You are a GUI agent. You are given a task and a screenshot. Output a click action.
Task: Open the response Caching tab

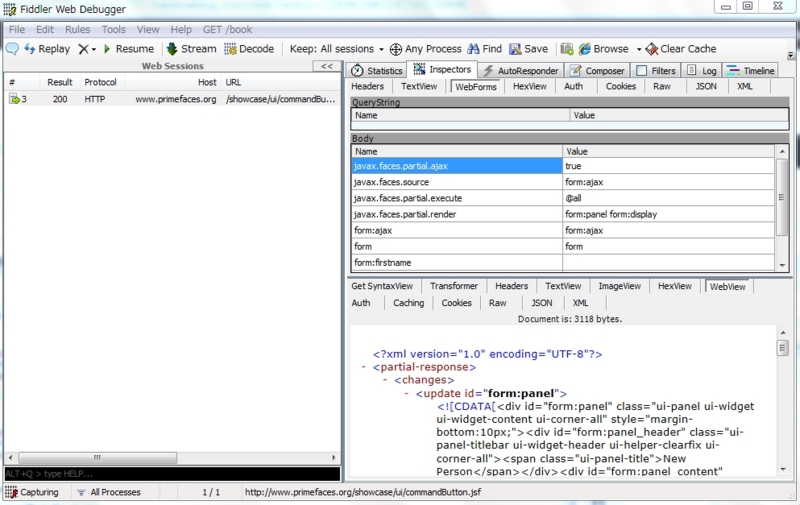click(x=408, y=303)
